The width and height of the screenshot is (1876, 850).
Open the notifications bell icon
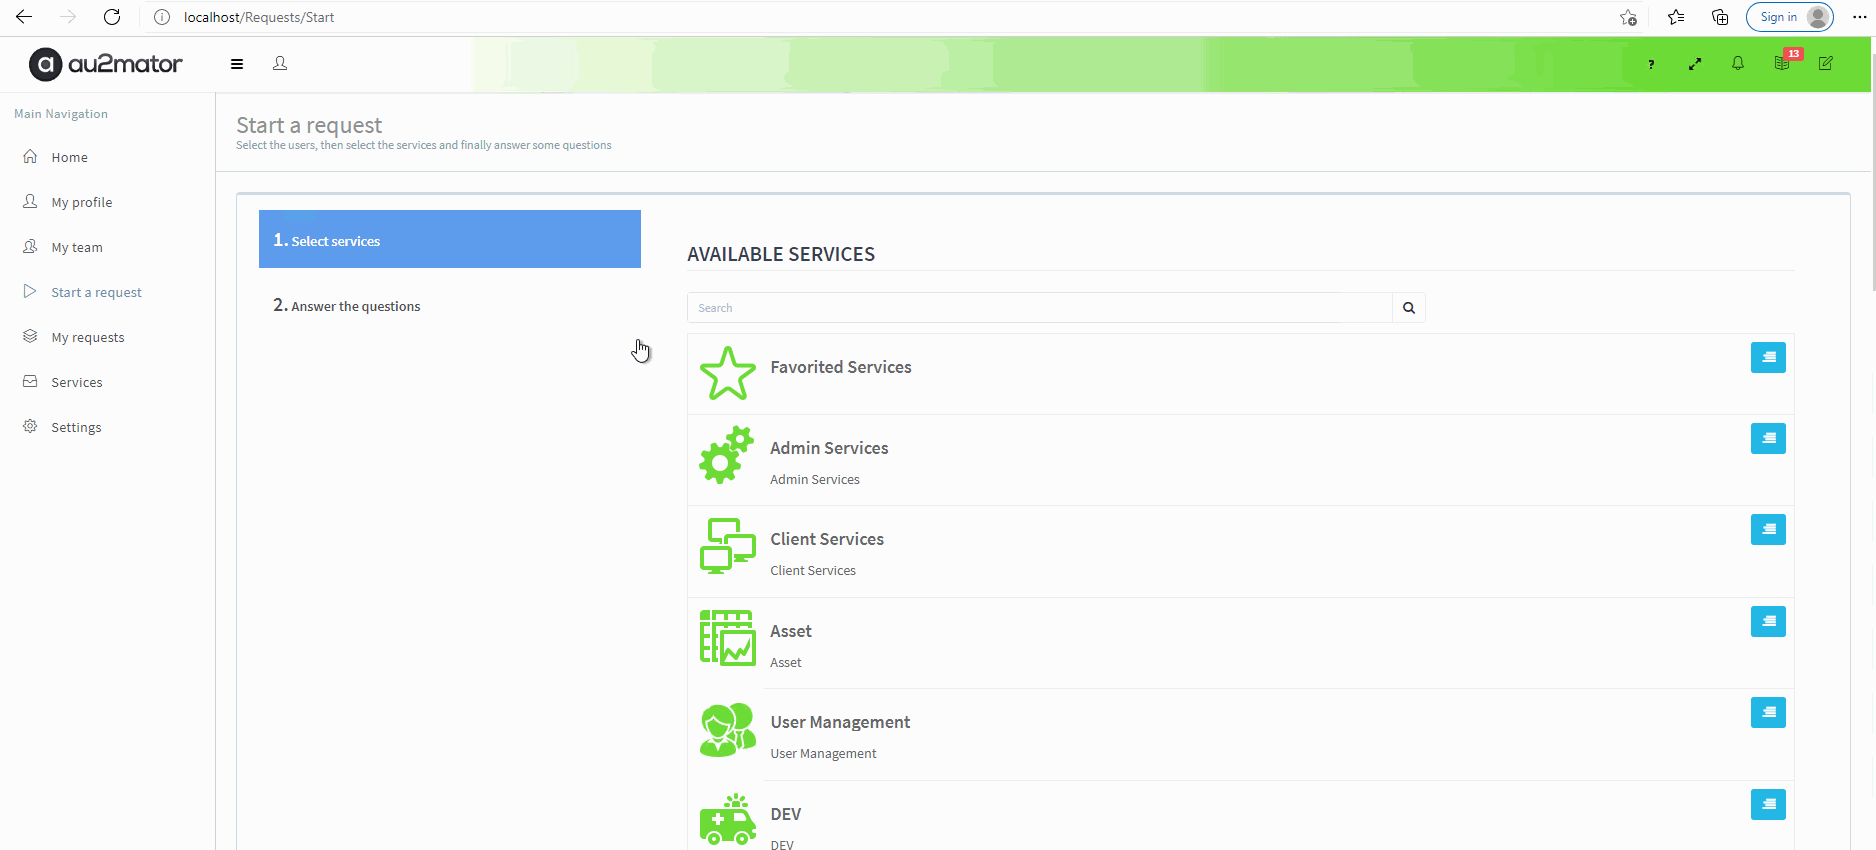tap(1738, 63)
